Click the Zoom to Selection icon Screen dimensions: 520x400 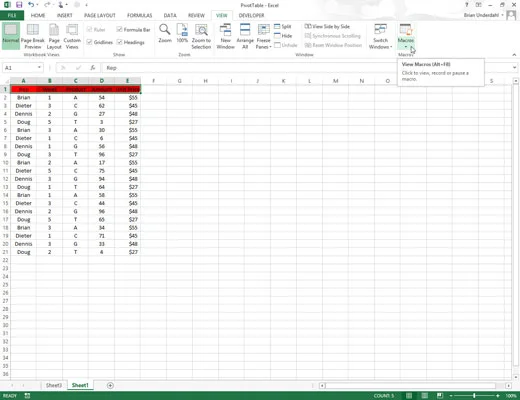point(201,36)
